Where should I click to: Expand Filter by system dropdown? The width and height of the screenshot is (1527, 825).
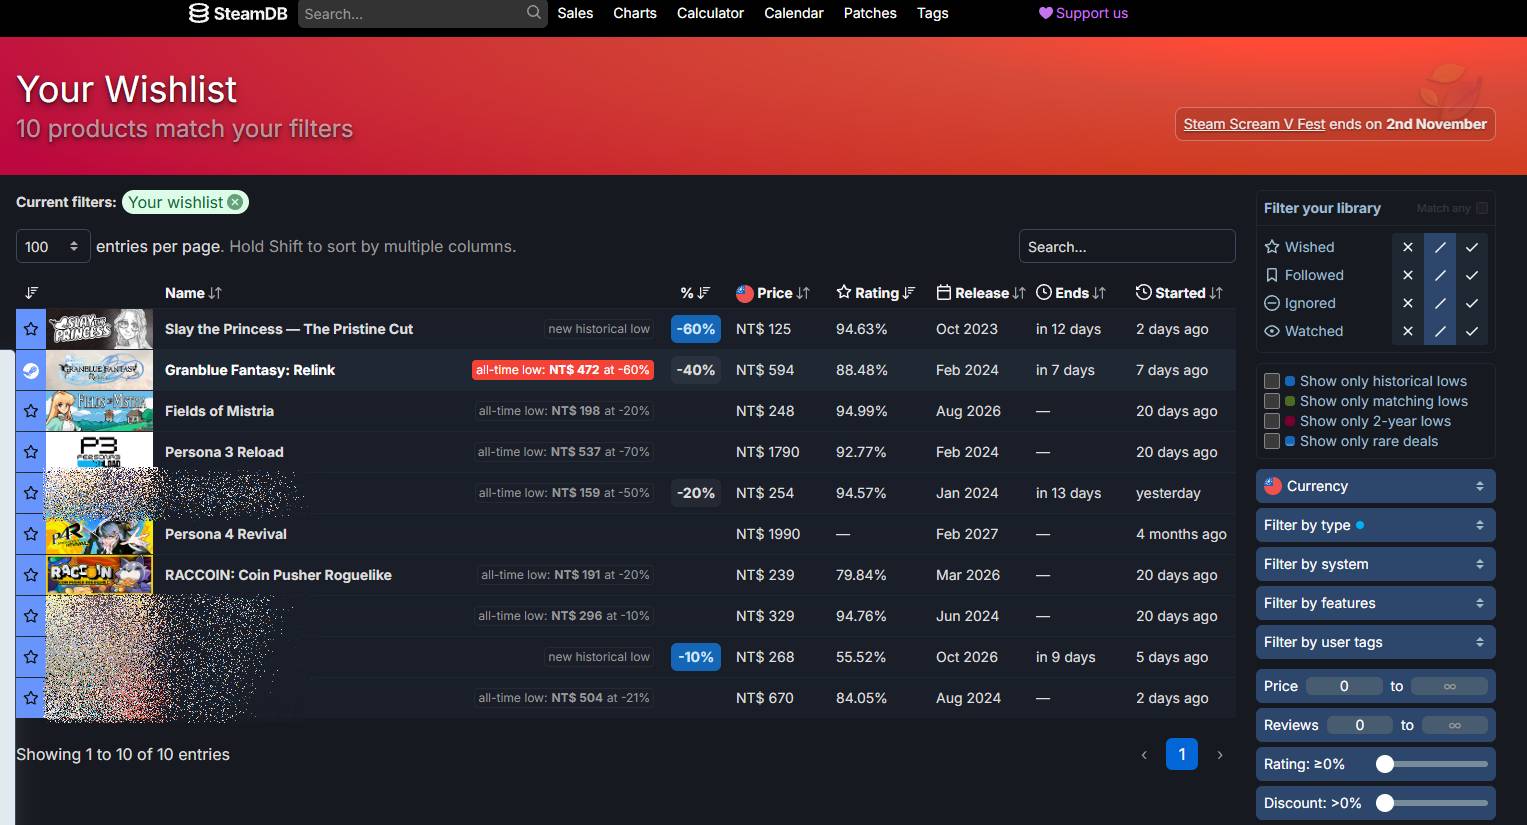coord(1375,564)
